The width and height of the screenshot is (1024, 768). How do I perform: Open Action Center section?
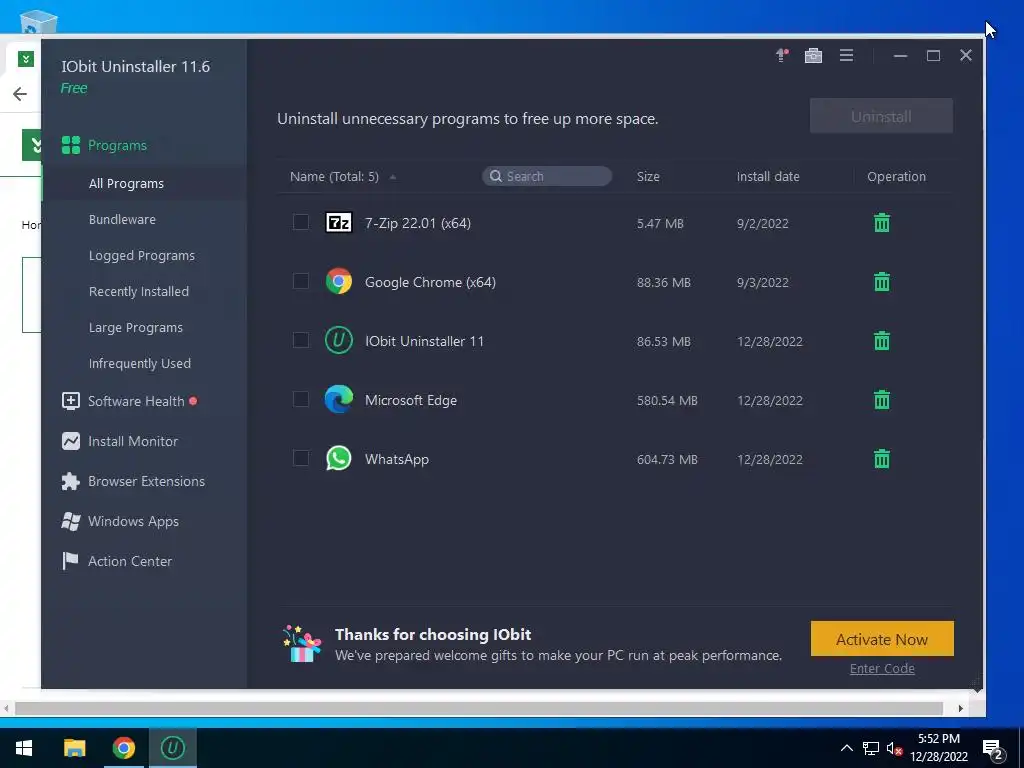117,561
